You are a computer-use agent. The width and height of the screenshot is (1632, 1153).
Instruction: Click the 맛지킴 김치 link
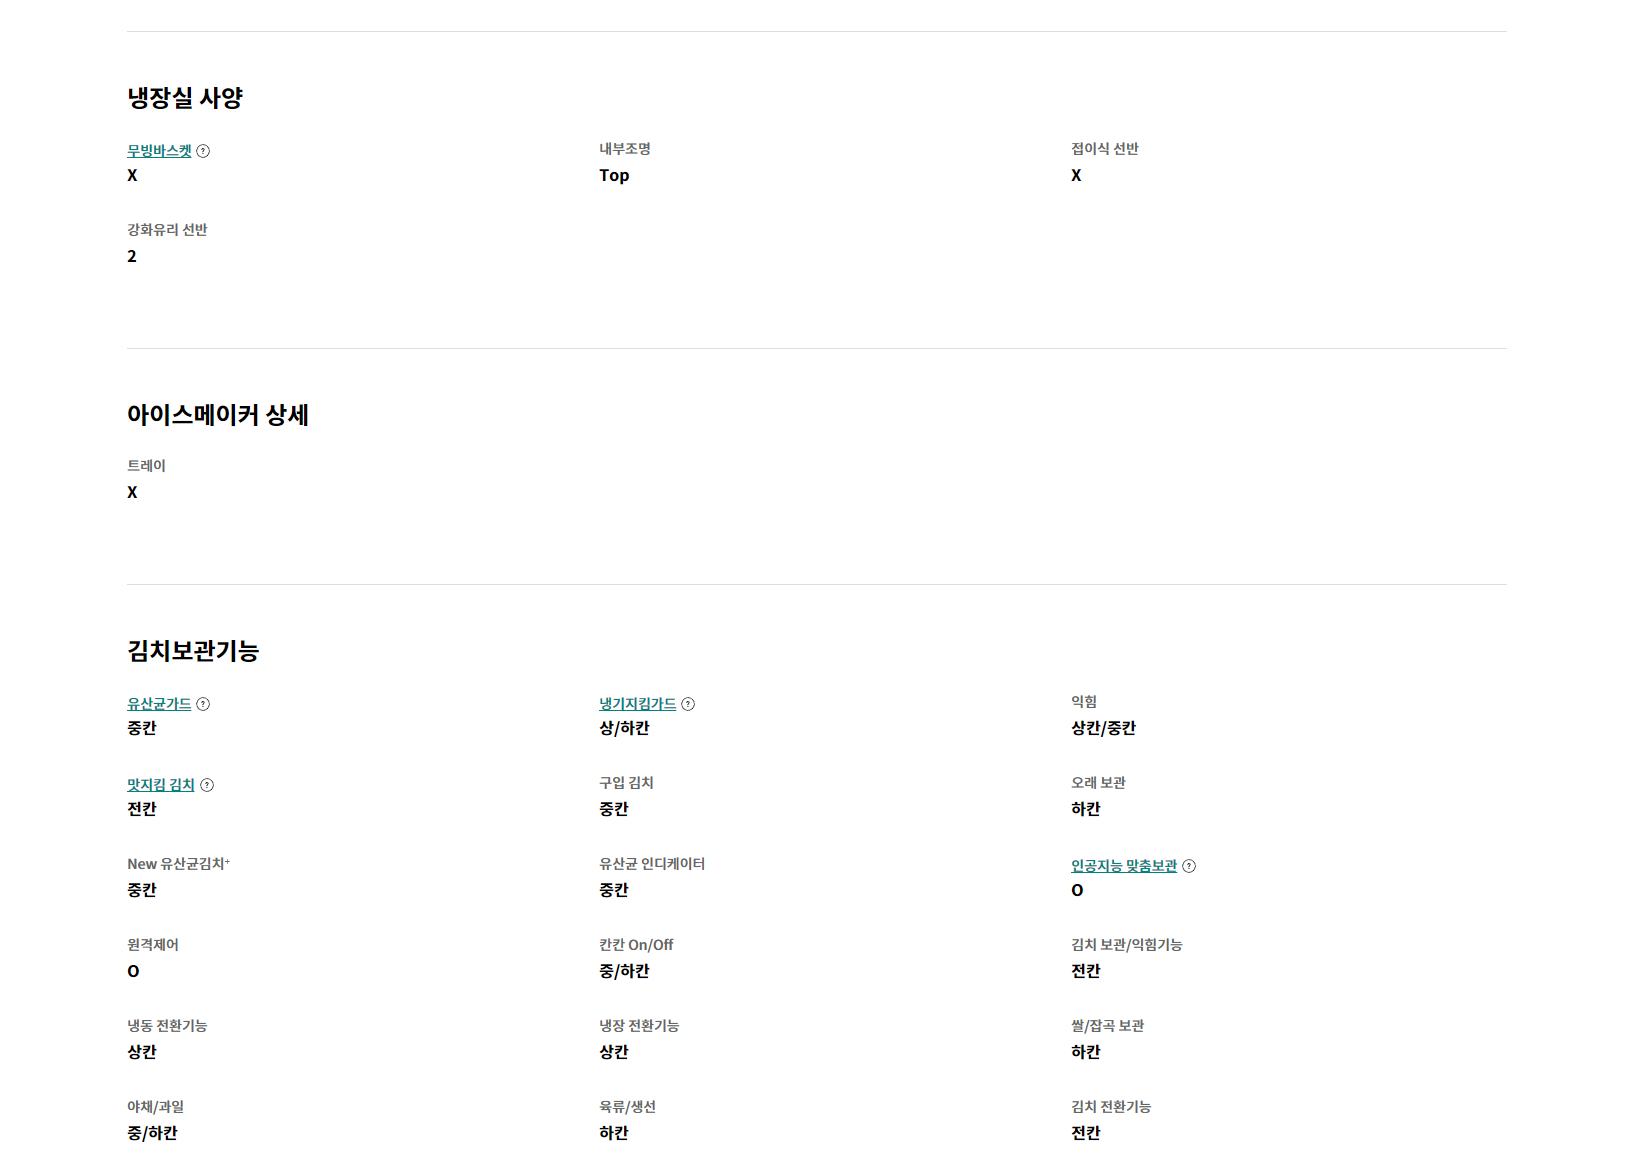click(x=161, y=785)
